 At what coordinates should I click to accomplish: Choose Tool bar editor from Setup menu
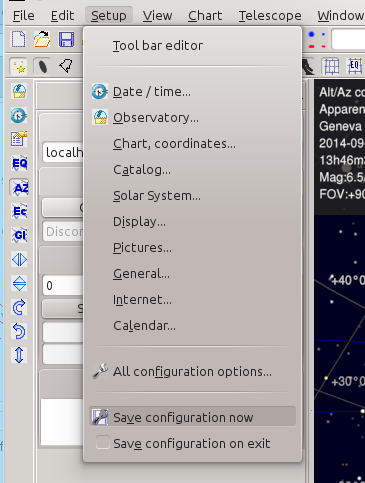tap(192, 46)
